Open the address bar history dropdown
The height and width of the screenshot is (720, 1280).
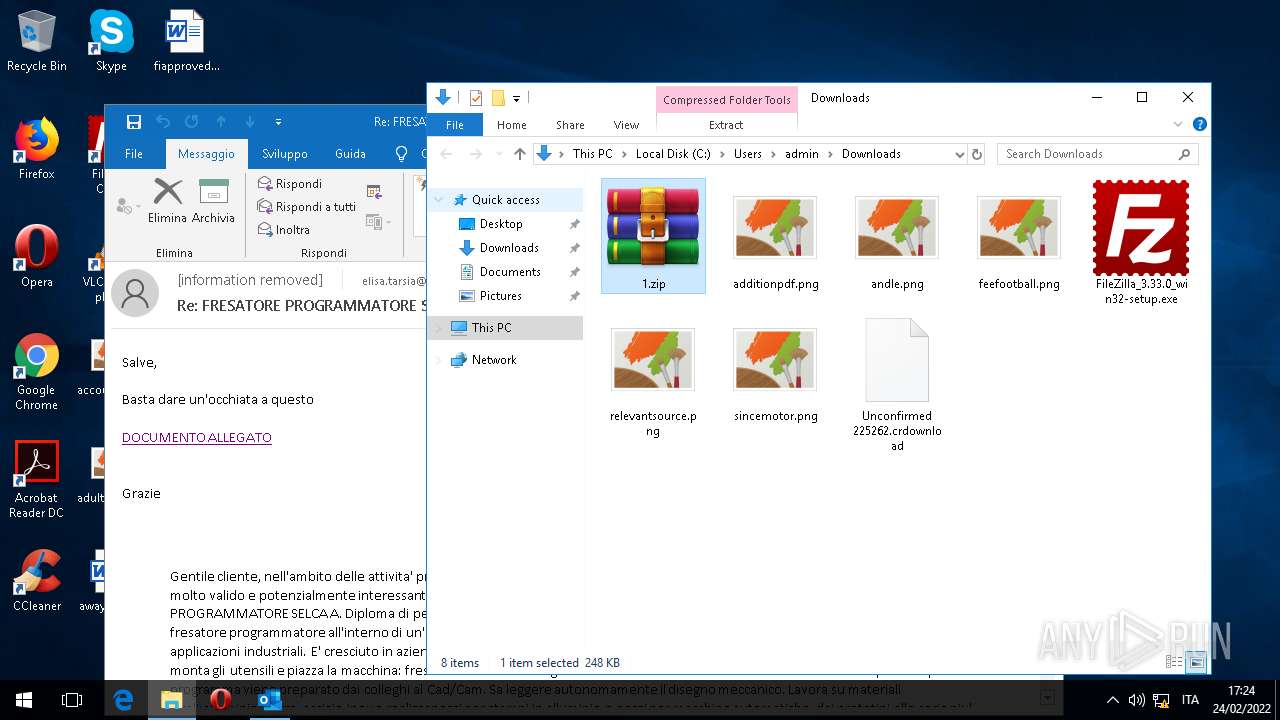[x=959, y=154]
